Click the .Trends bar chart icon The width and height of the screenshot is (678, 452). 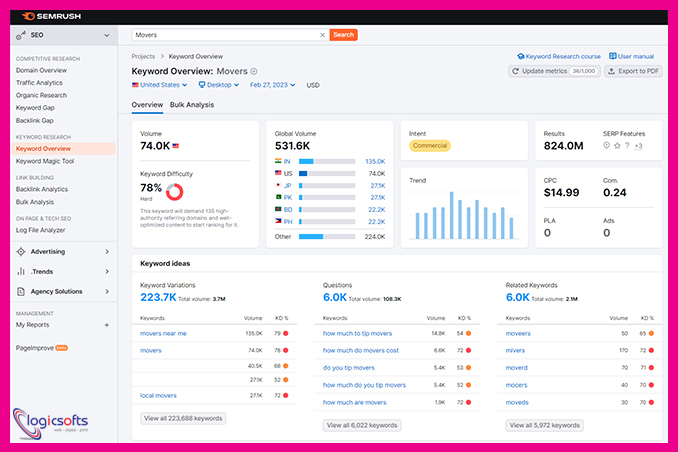tap(21, 272)
